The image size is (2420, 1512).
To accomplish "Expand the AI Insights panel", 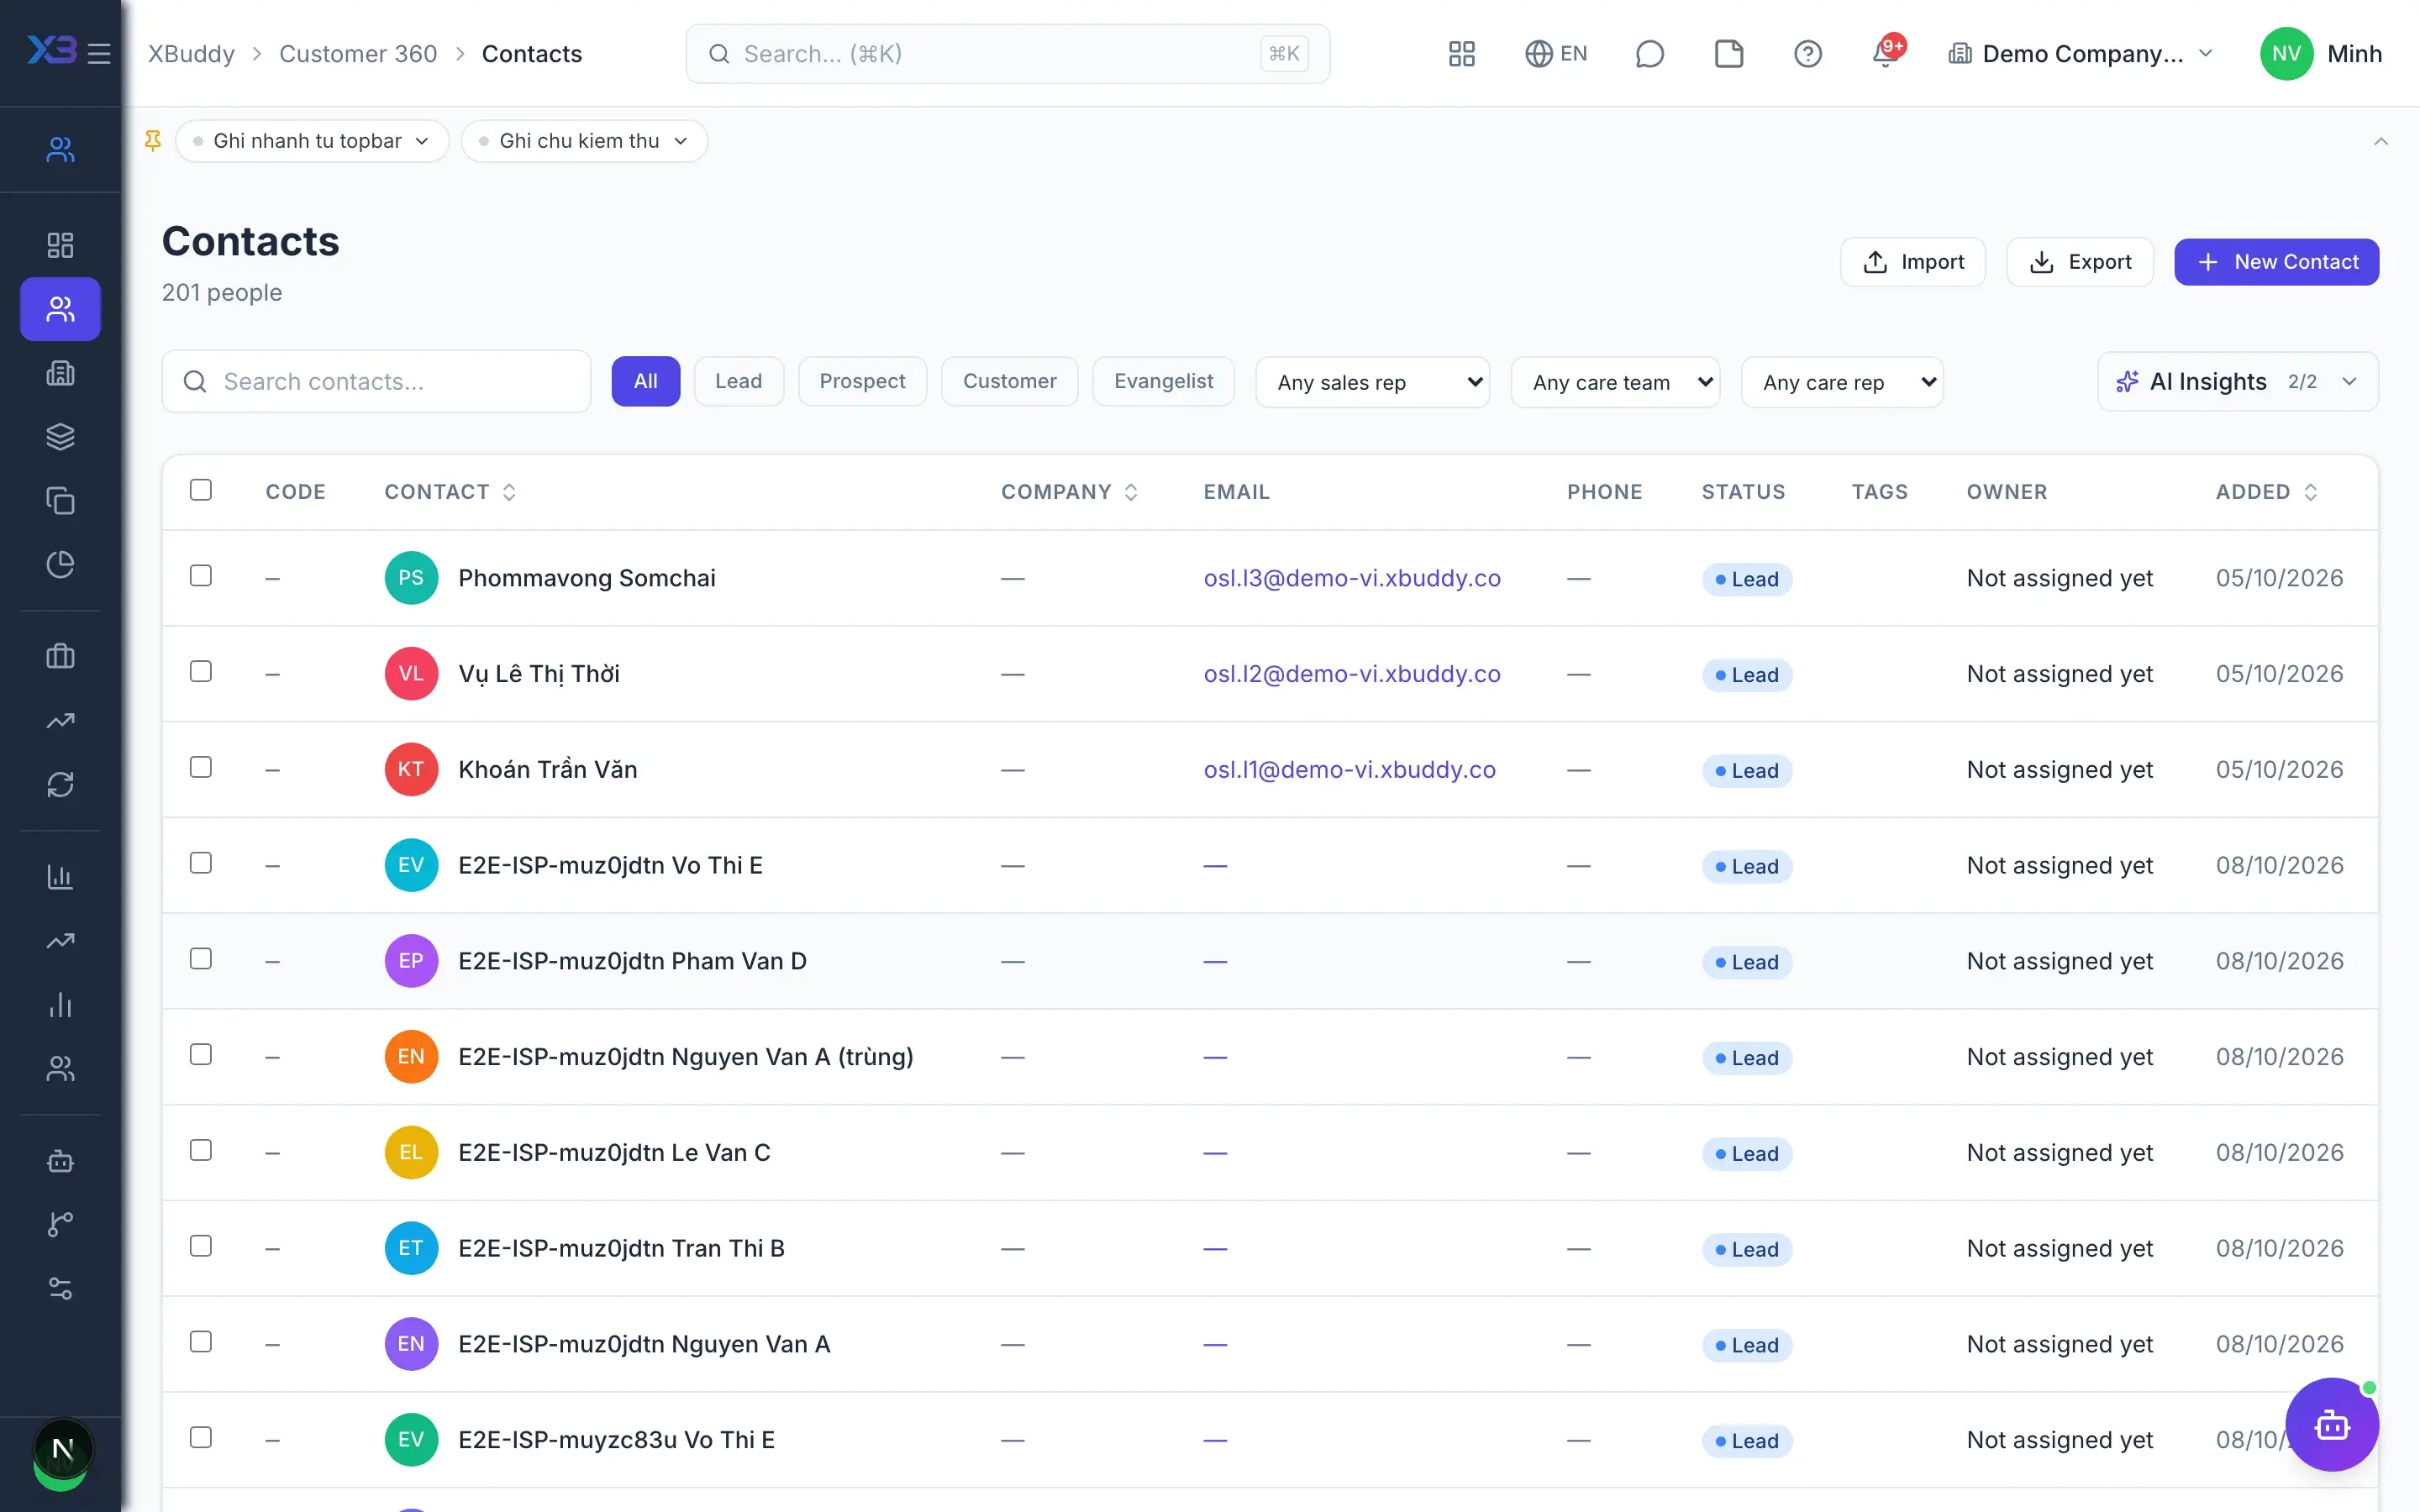I will 2237,382.
